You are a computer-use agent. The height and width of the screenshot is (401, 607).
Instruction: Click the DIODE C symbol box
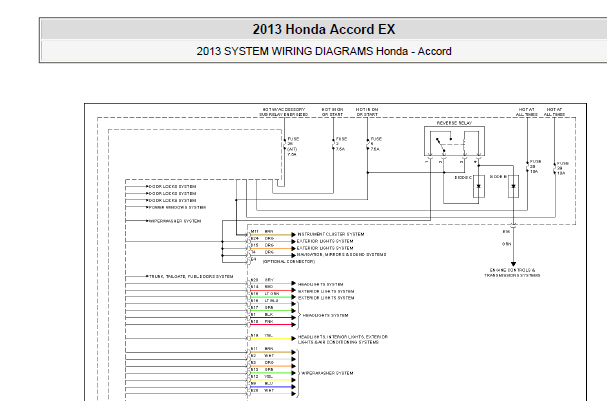click(x=479, y=186)
